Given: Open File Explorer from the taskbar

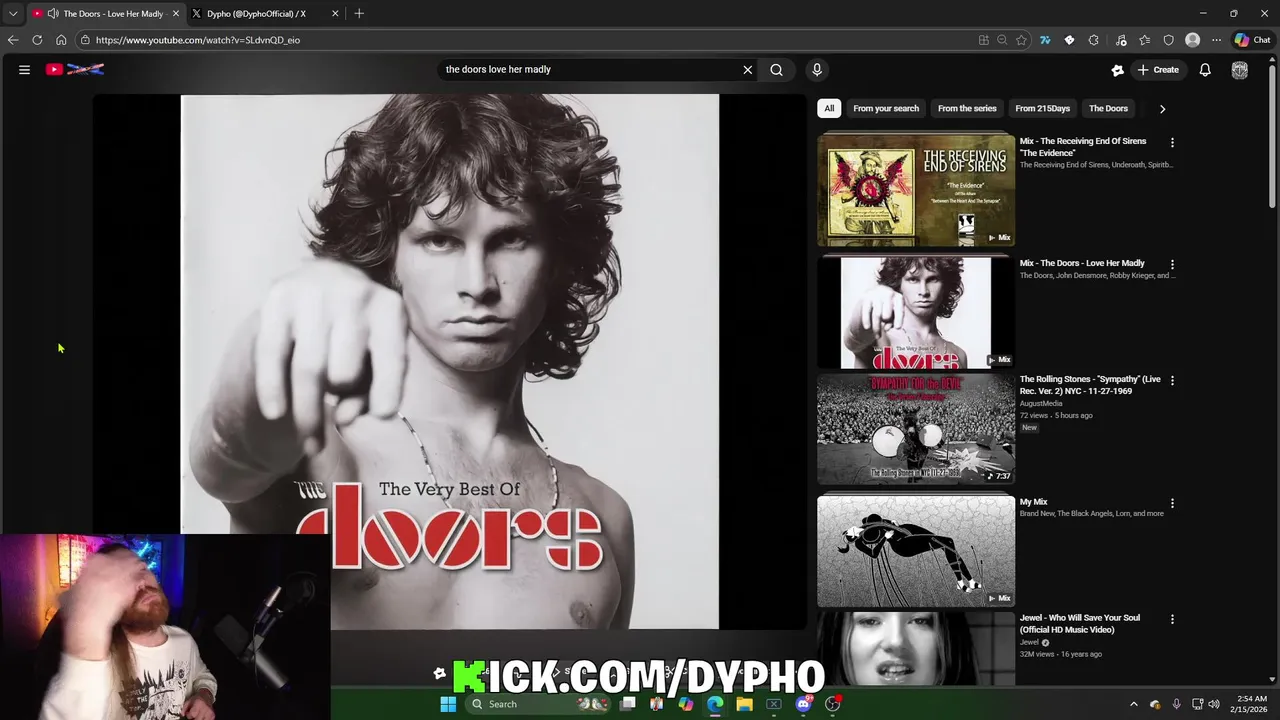Looking at the screenshot, I should (x=744, y=704).
